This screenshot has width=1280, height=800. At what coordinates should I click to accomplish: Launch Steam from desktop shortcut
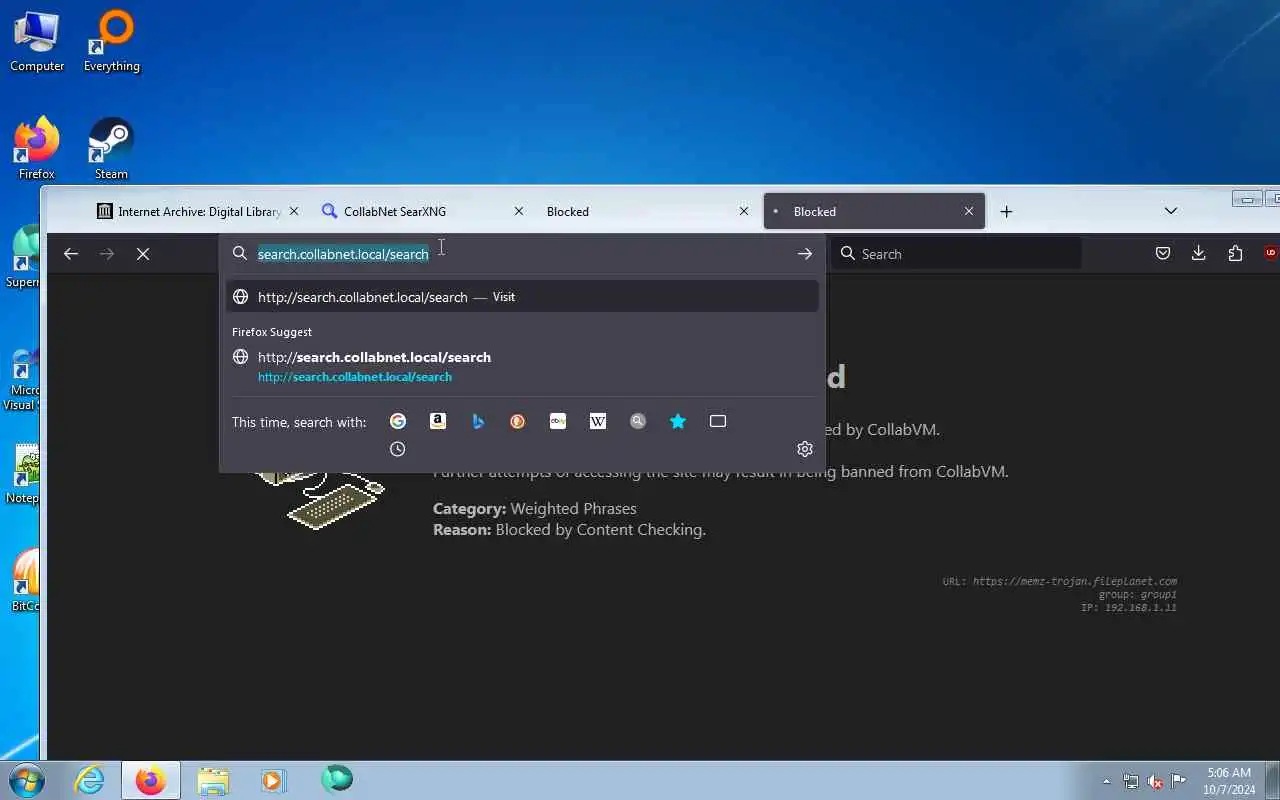coord(111,149)
